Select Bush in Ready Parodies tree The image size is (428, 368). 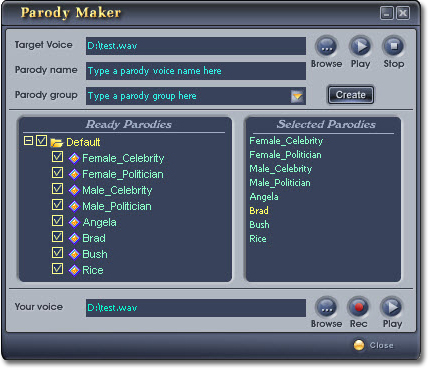click(95, 254)
